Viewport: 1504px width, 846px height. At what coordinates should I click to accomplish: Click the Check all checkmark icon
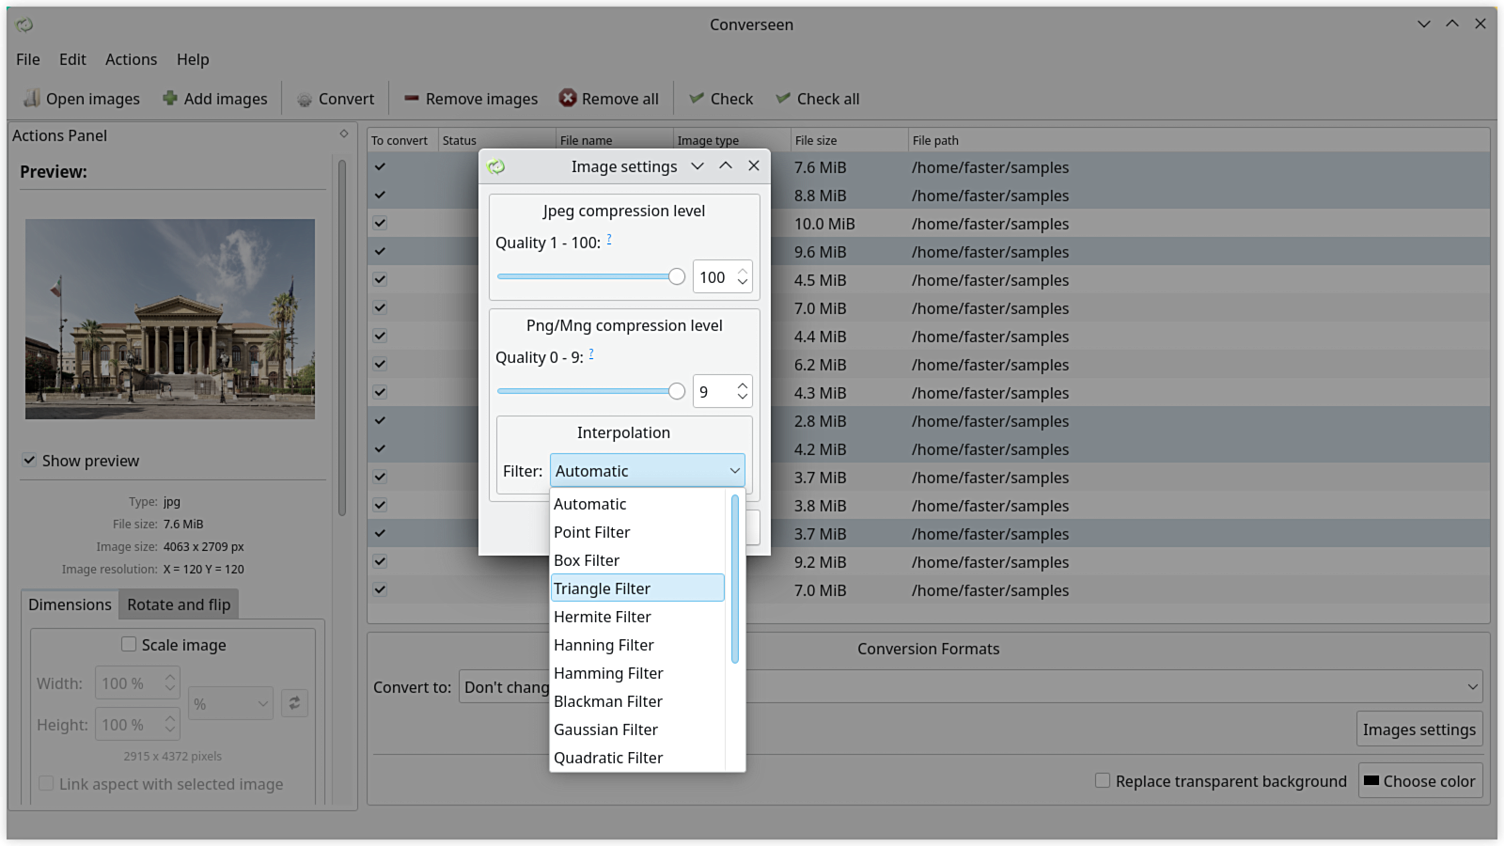point(783,98)
